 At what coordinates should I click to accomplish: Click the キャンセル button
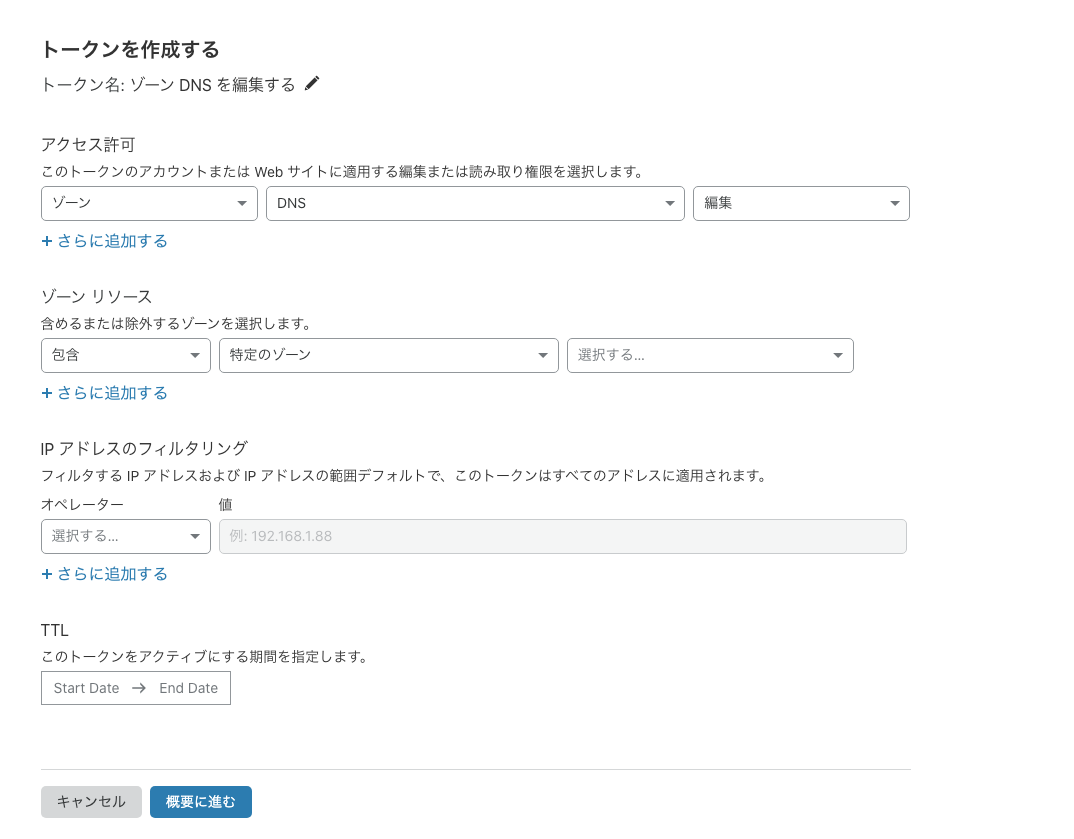pos(91,802)
